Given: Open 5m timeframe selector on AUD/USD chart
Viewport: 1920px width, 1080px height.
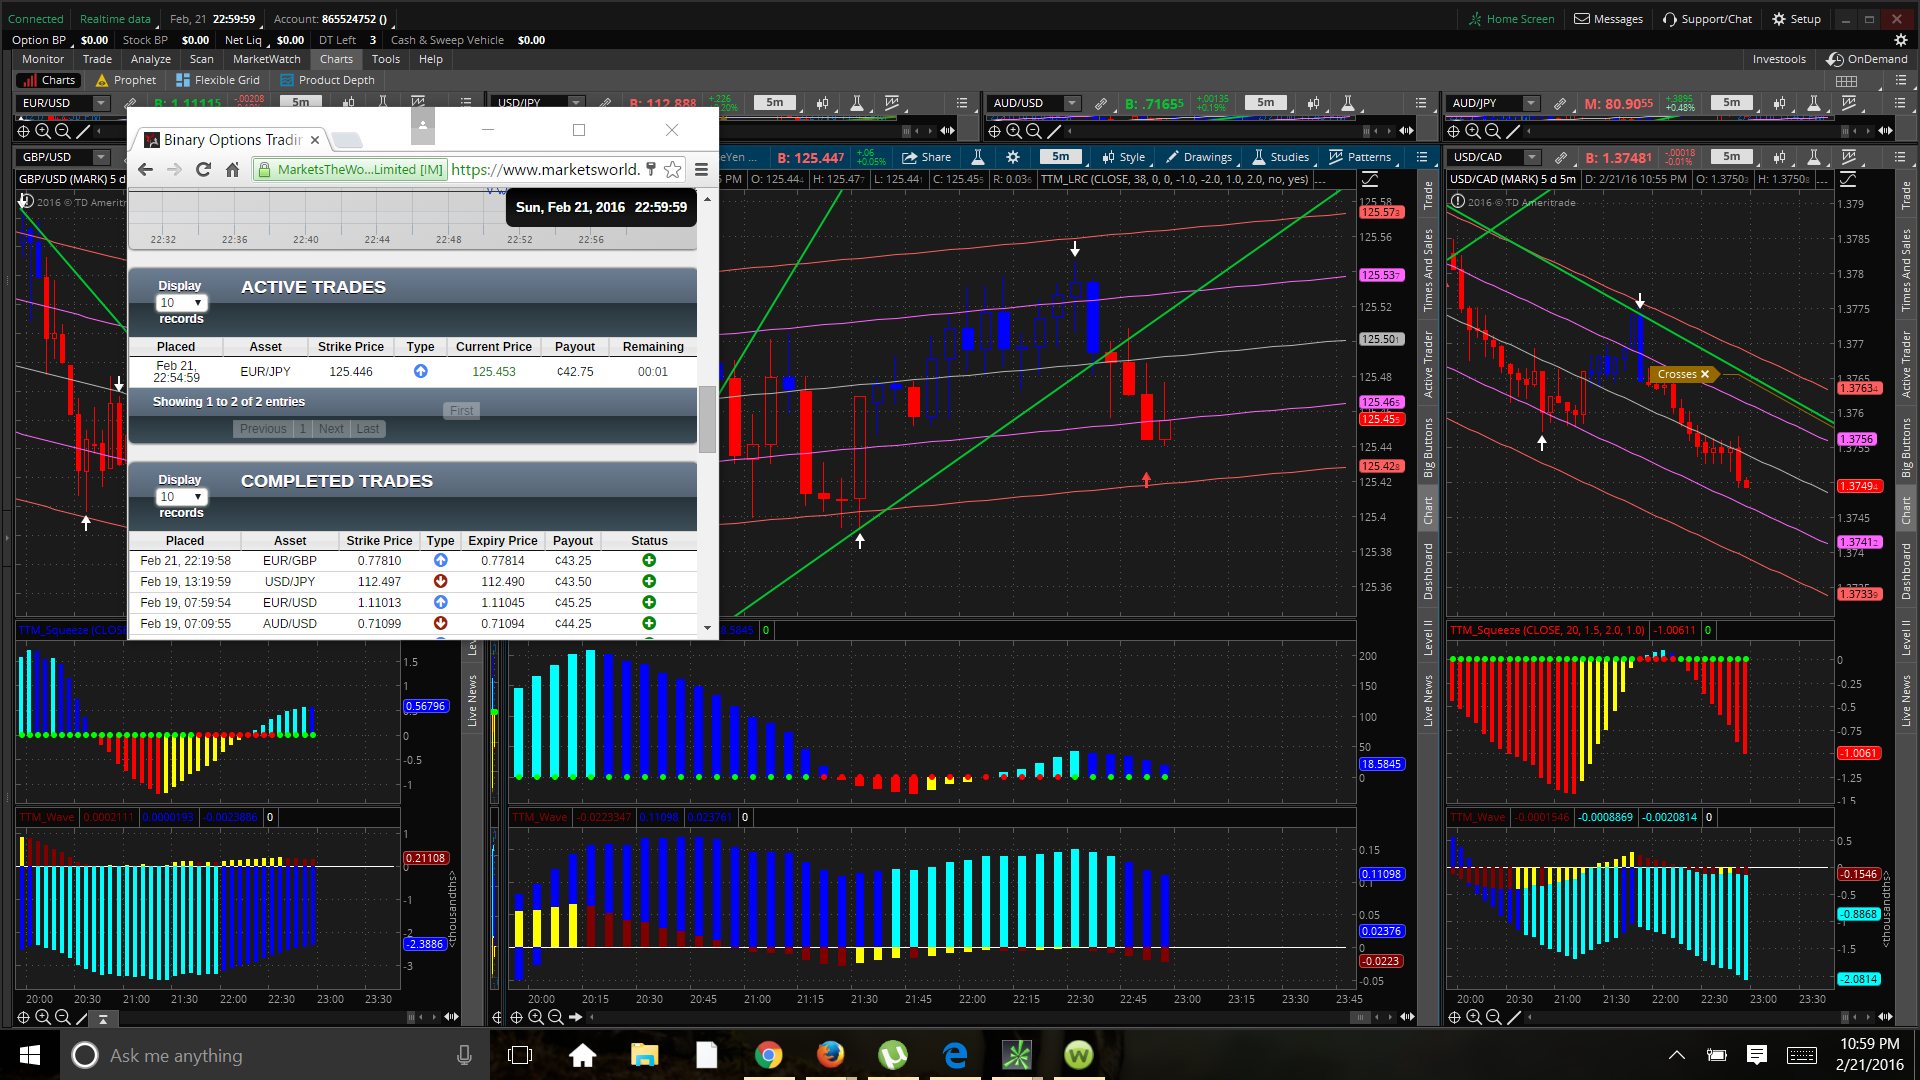Looking at the screenshot, I should click(x=1266, y=103).
